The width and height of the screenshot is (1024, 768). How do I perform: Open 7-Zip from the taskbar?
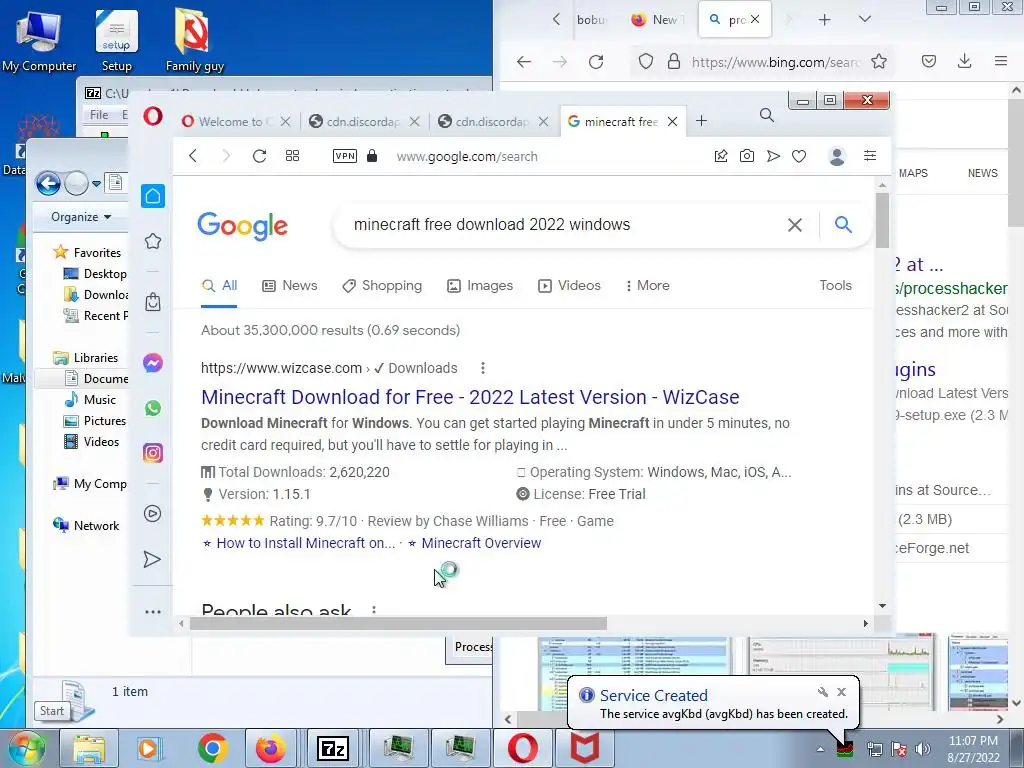(x=332, y=748)
